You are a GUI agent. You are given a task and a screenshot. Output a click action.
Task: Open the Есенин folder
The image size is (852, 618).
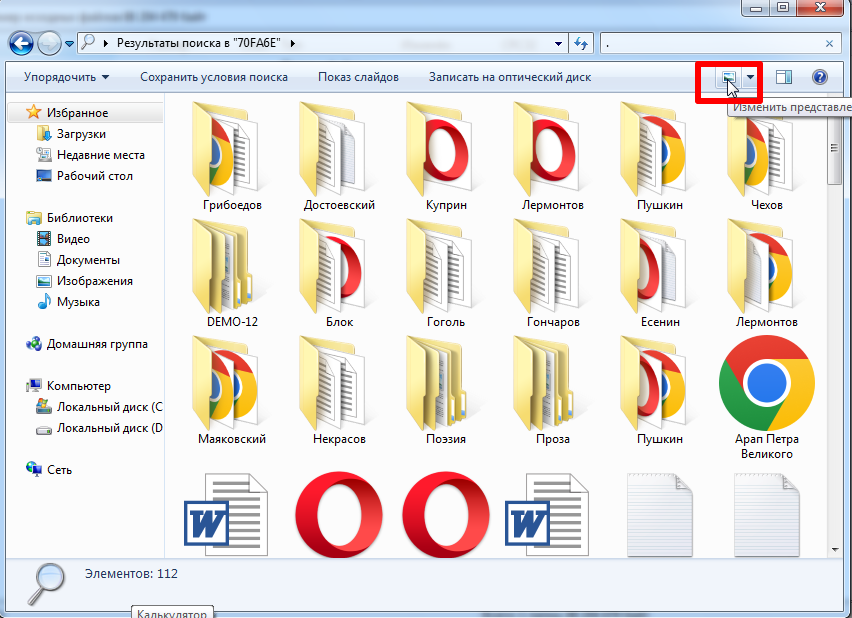(x=660, y=273)
